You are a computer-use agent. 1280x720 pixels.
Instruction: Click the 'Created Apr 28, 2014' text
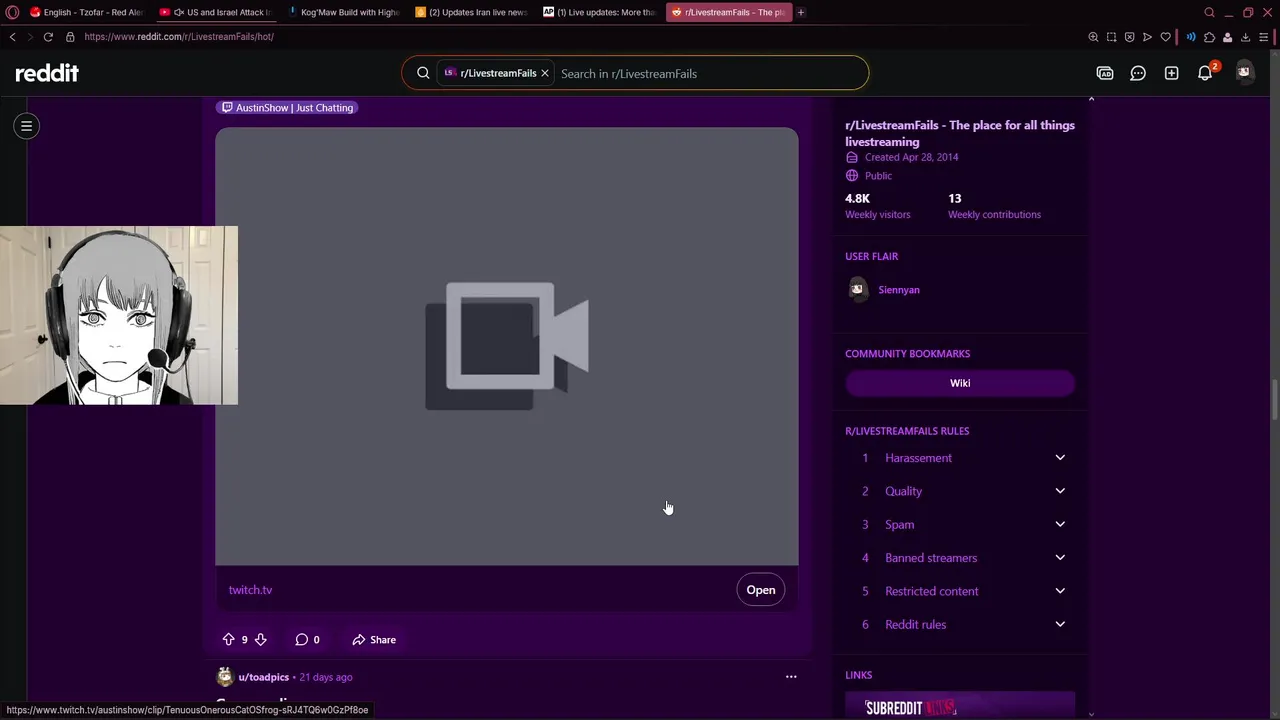pyautogui.click(x=912, y=157)
